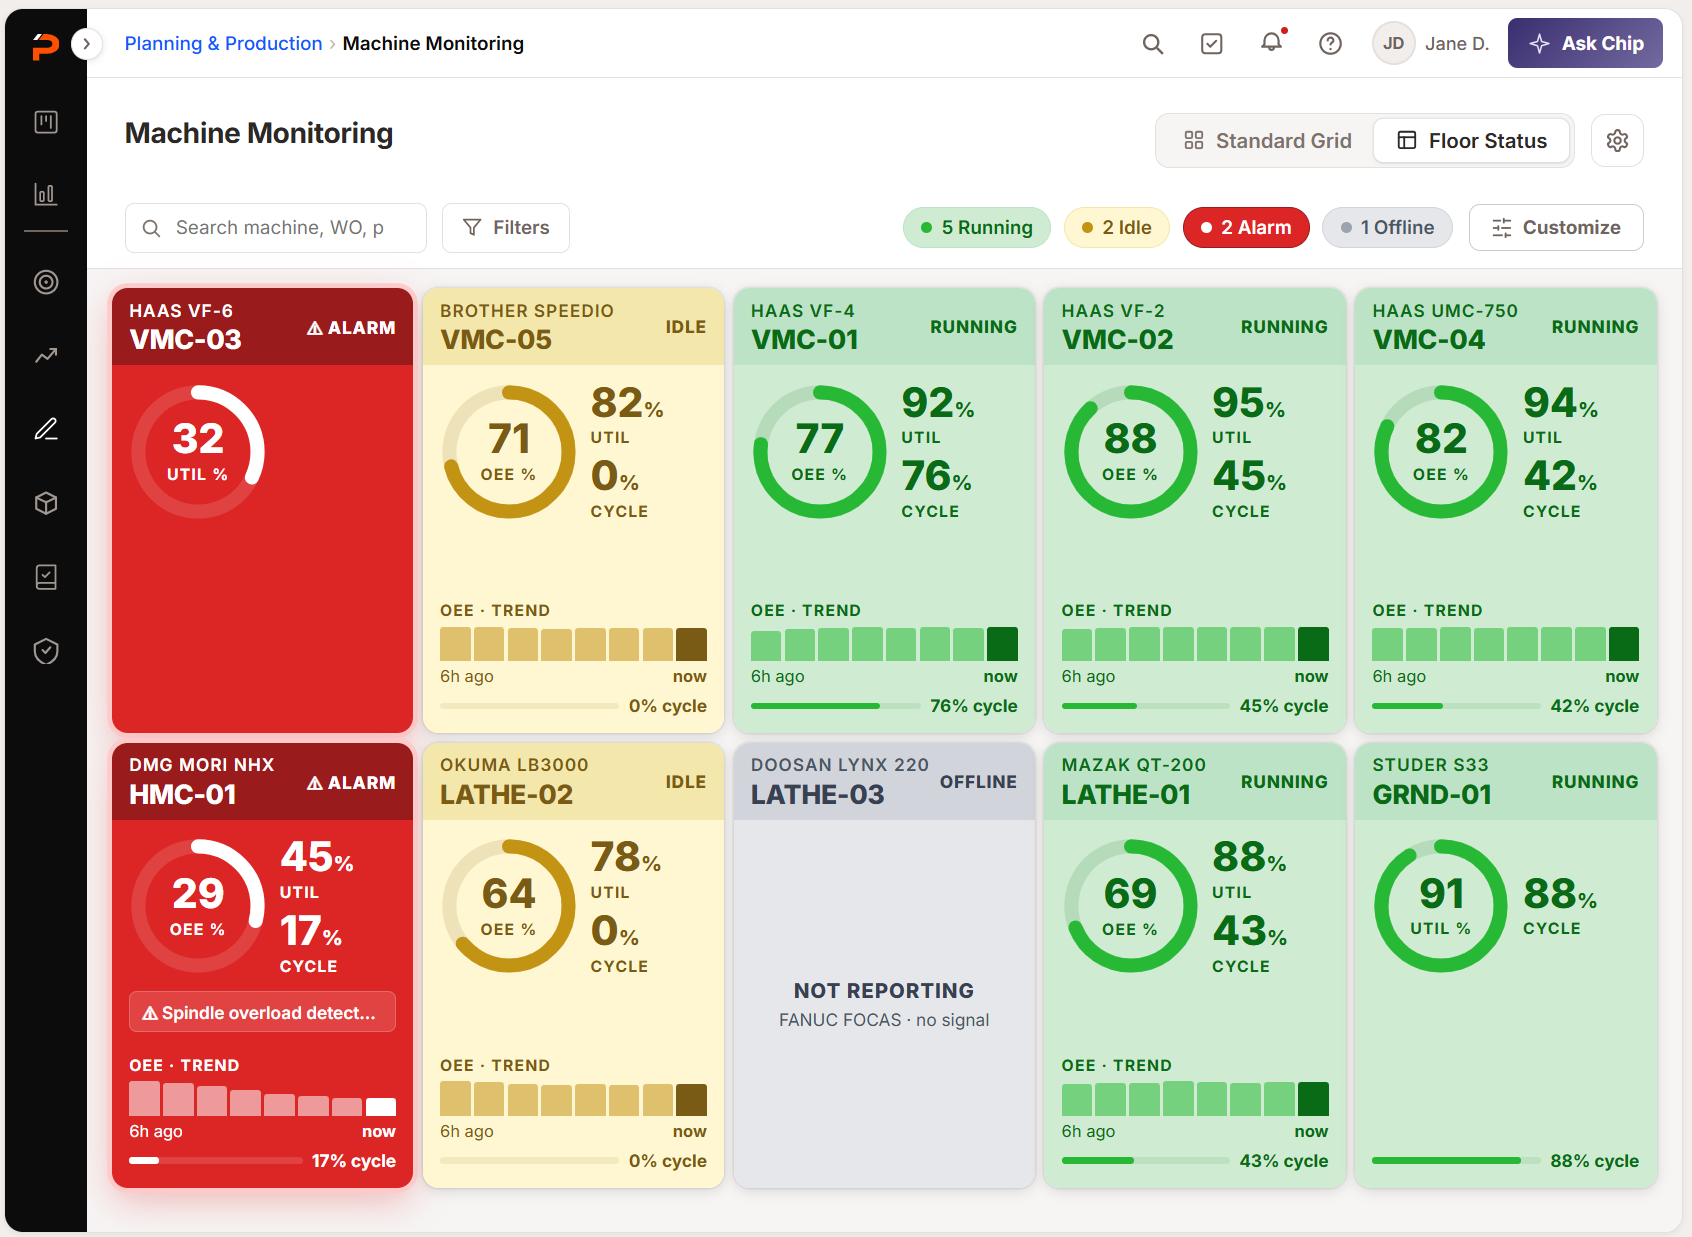Click the OEE gauge showing 77 on VMC-01
This screenshot has width=1692, height=1237.
click(819, 452)
